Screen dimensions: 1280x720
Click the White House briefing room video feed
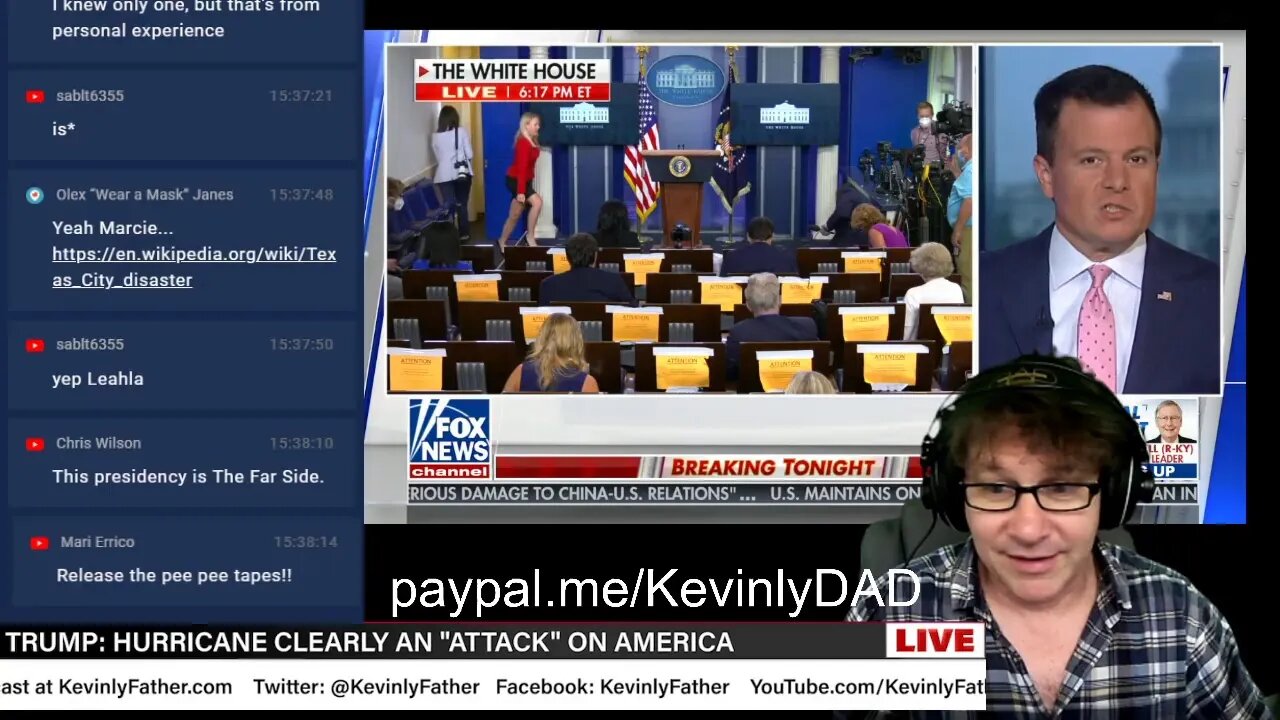pyautogui.click(x=679, y=219)
